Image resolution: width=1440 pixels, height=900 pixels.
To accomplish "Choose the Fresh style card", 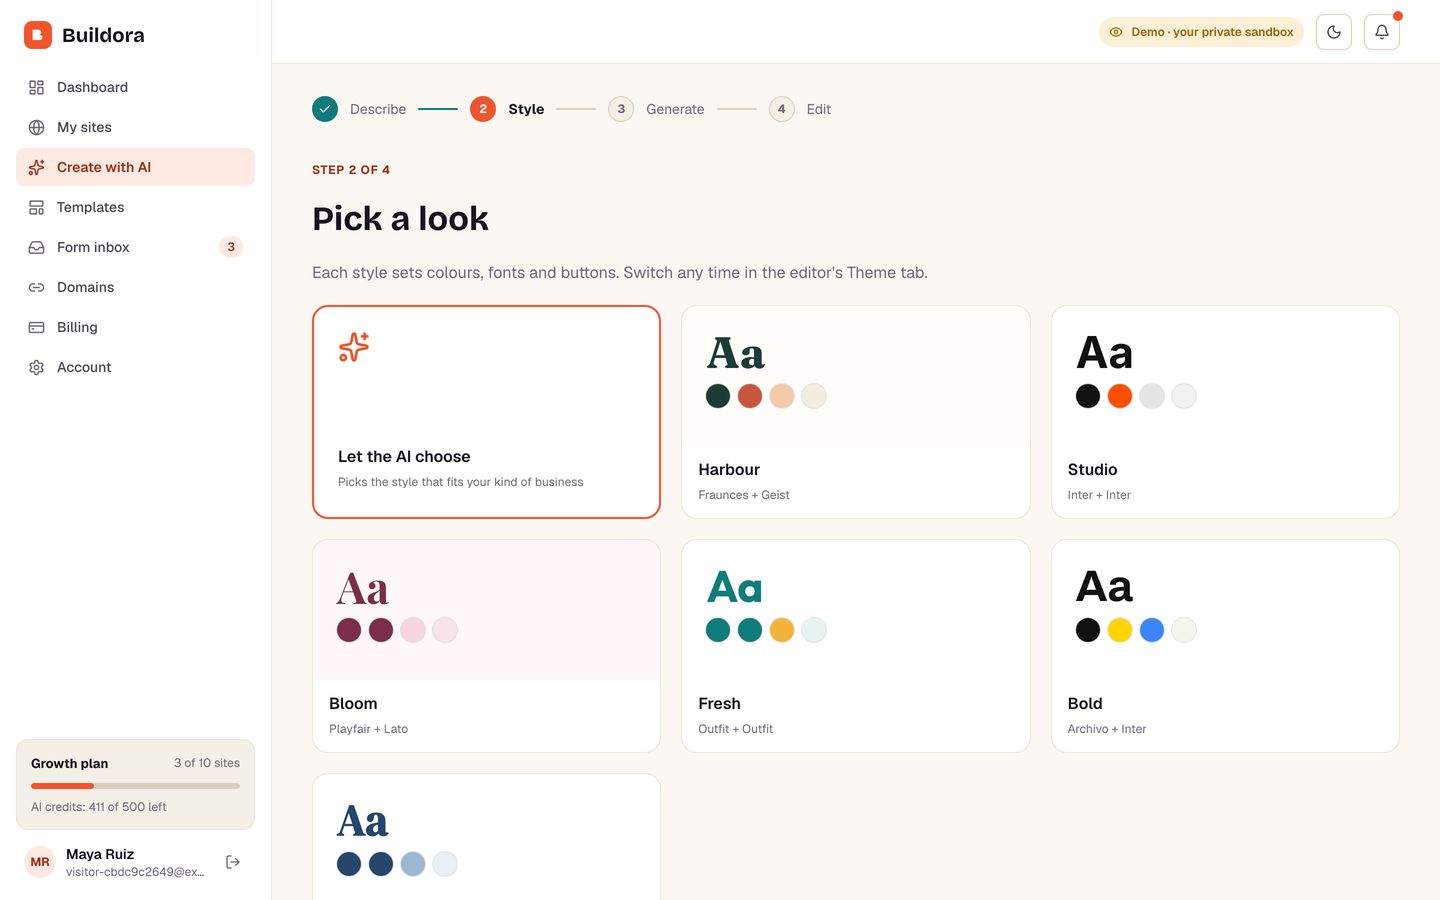I will tap(856, 646).
